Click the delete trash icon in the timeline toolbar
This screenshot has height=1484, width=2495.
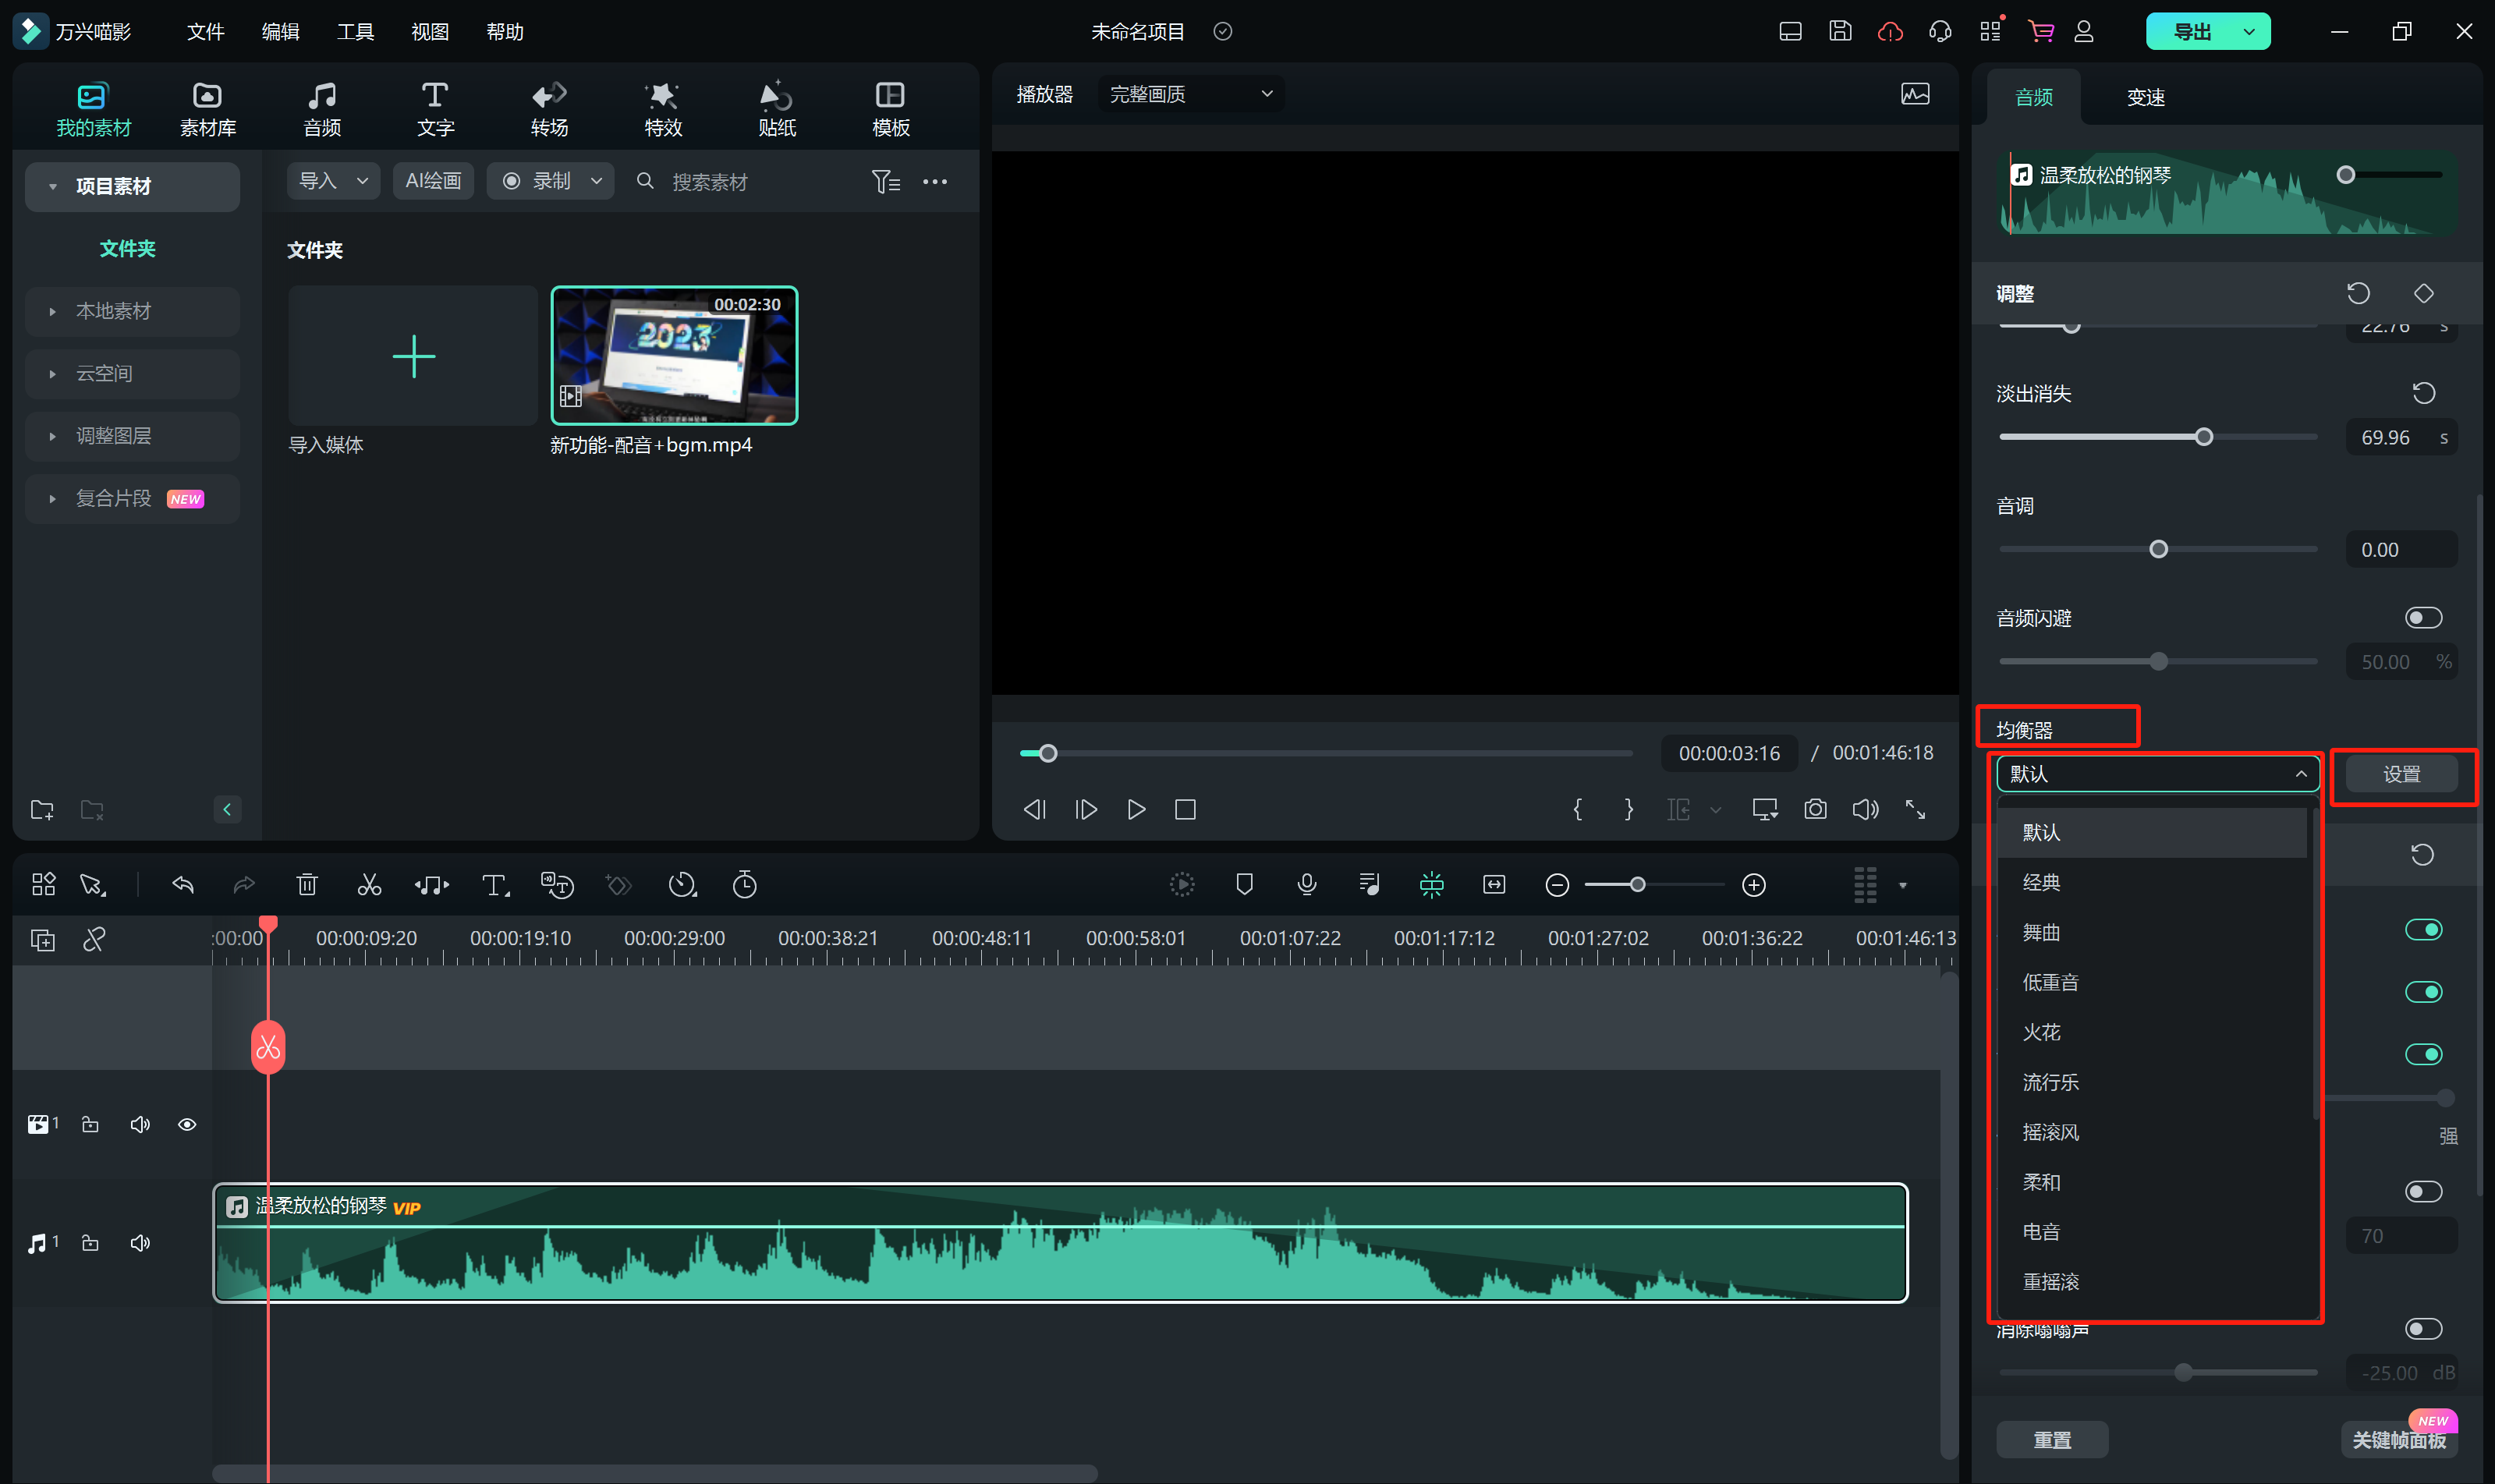click(307, 885)
